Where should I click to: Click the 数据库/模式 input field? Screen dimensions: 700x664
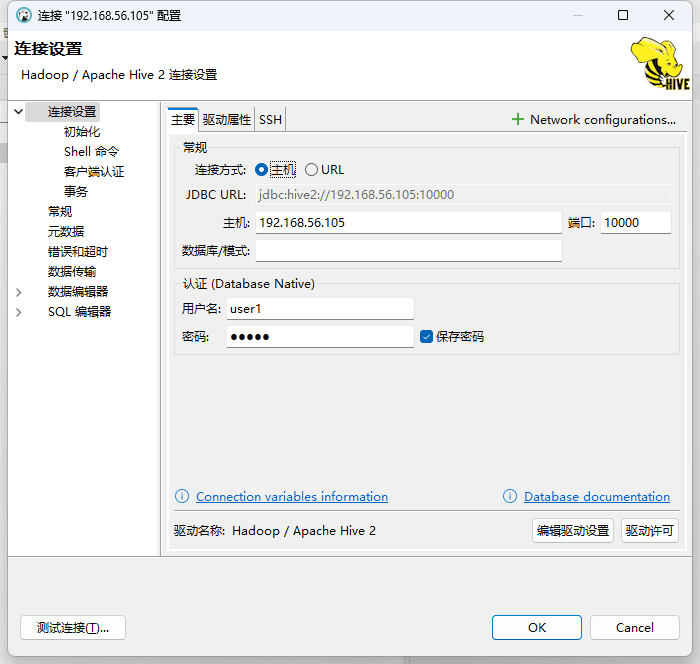[x=408, y=251]
